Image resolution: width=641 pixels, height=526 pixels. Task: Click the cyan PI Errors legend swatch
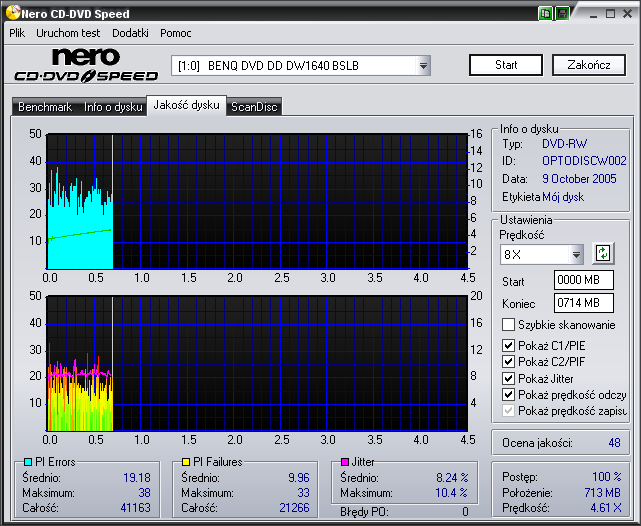point(28,462)
